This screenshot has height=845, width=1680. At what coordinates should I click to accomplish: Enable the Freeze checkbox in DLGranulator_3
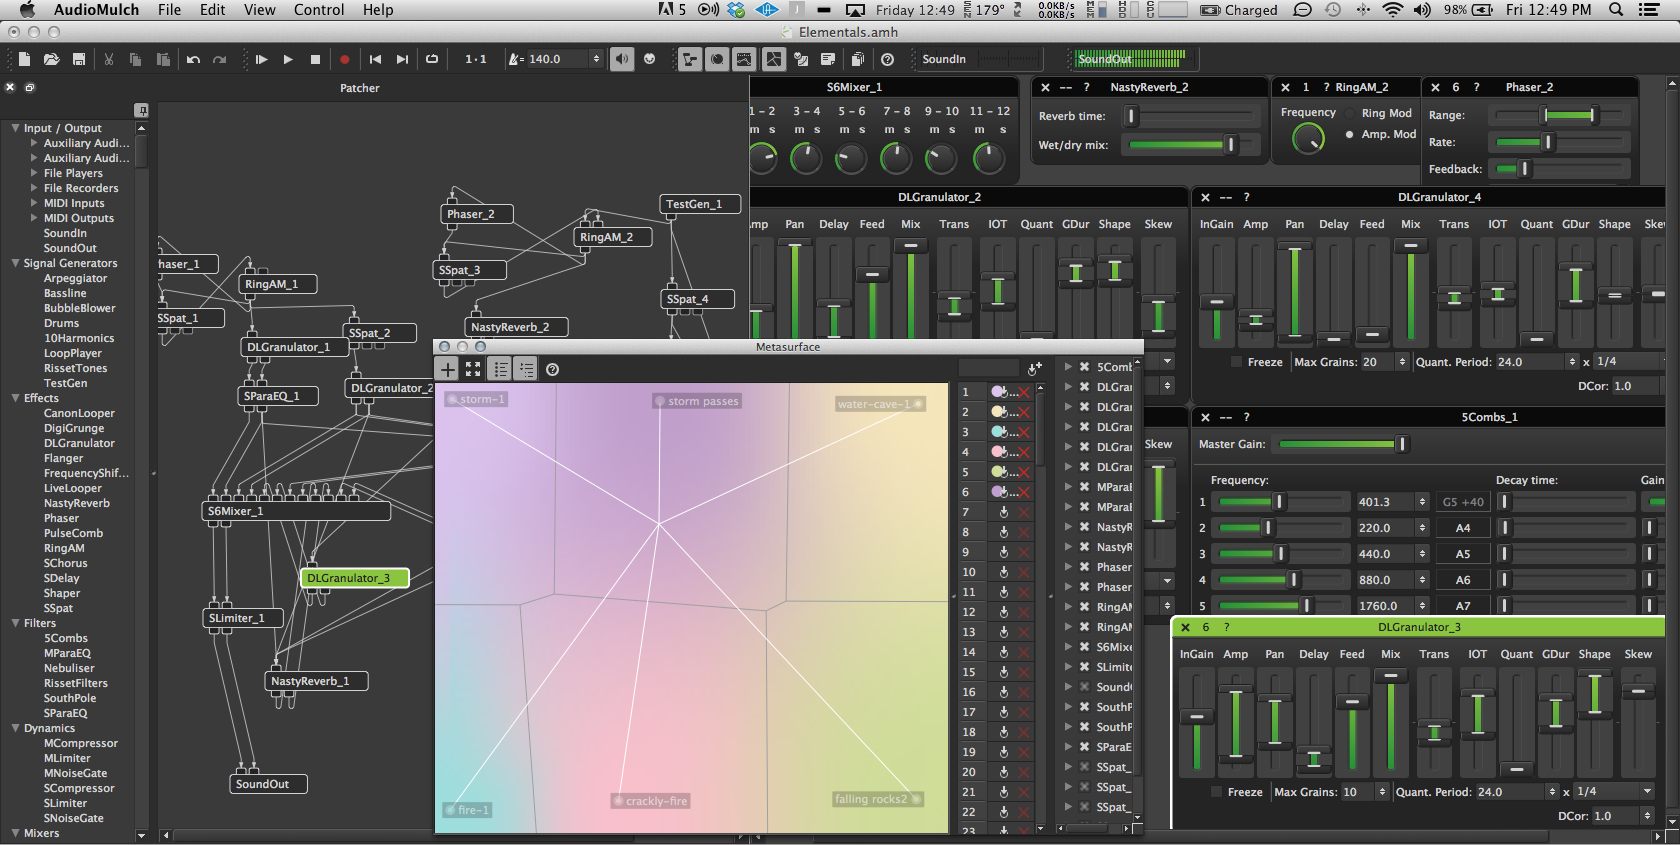(1217, 792)
